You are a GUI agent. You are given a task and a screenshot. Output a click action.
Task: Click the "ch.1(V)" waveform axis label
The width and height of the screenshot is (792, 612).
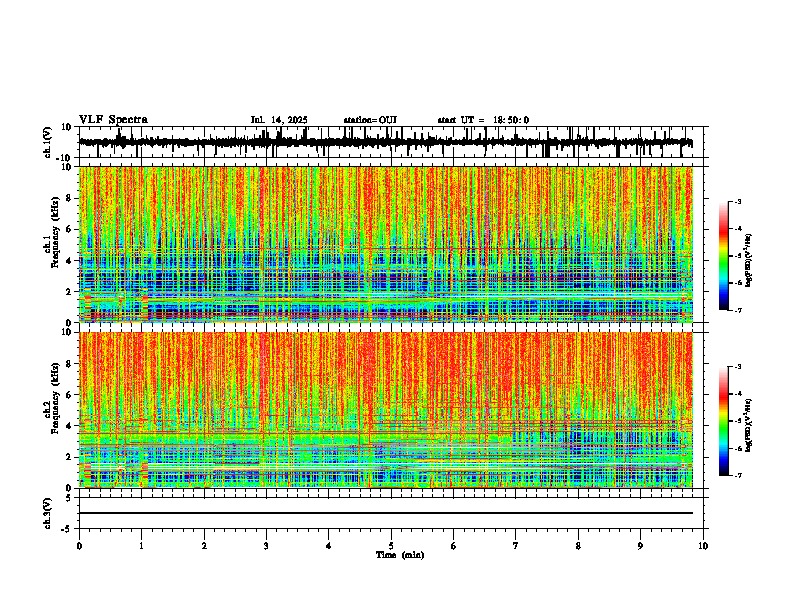pos(48,142)
